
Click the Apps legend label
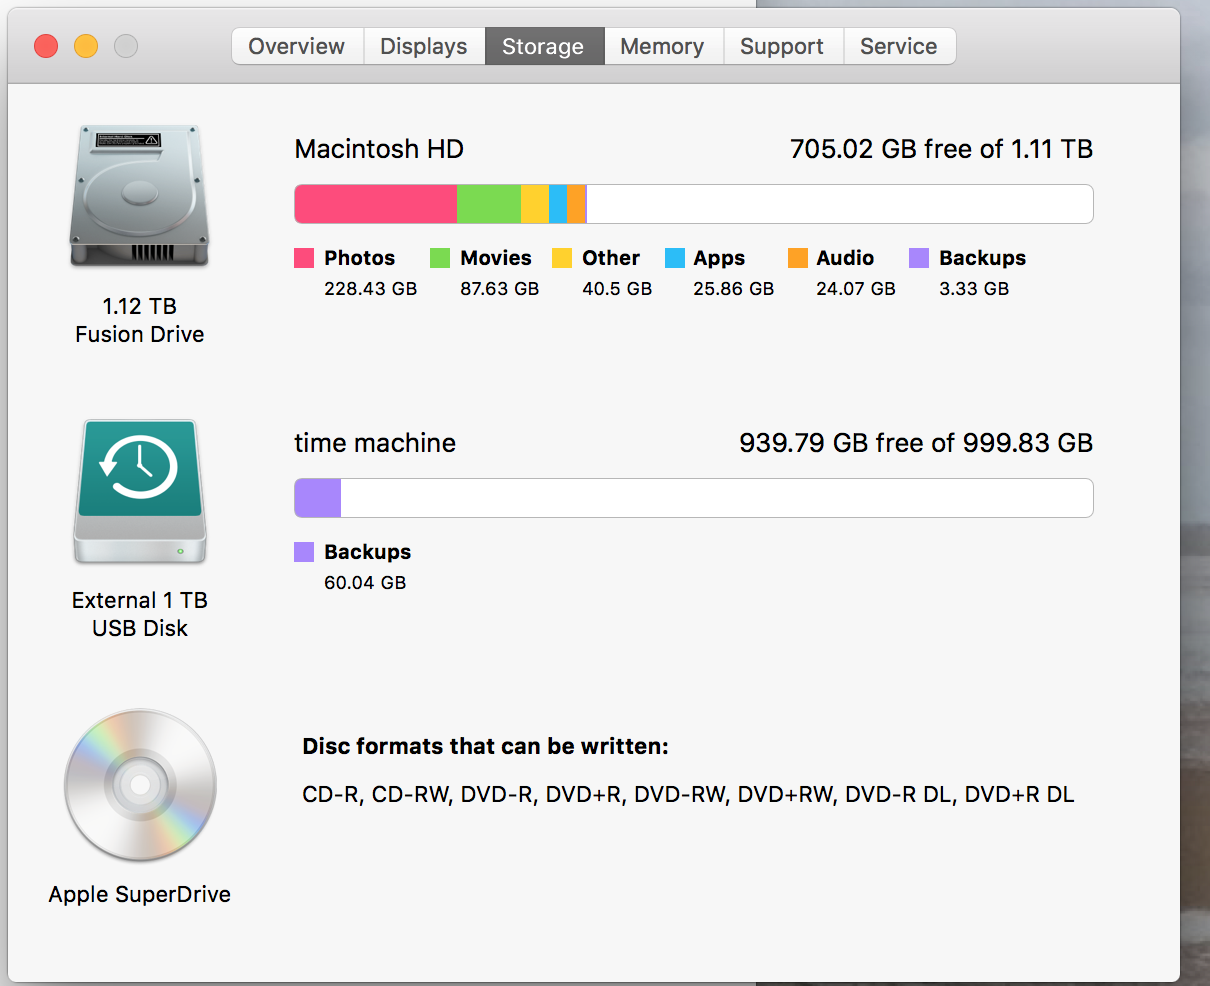point(719,258)
